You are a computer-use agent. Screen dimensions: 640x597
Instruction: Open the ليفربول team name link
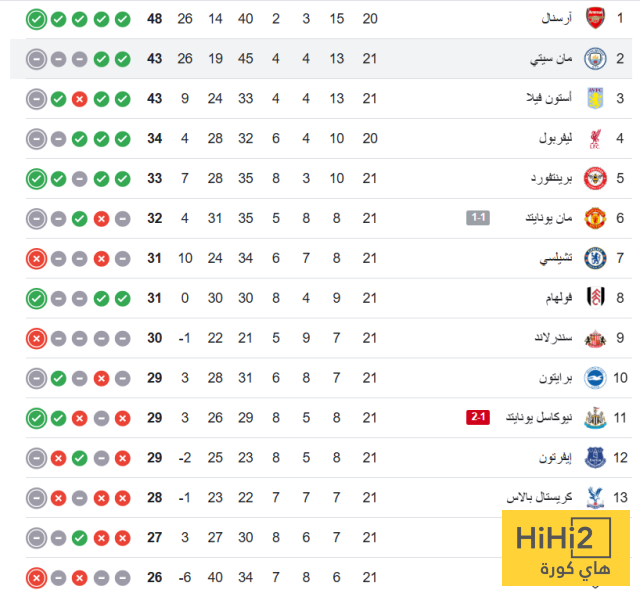pyautogui.click(x=553, y=138)
